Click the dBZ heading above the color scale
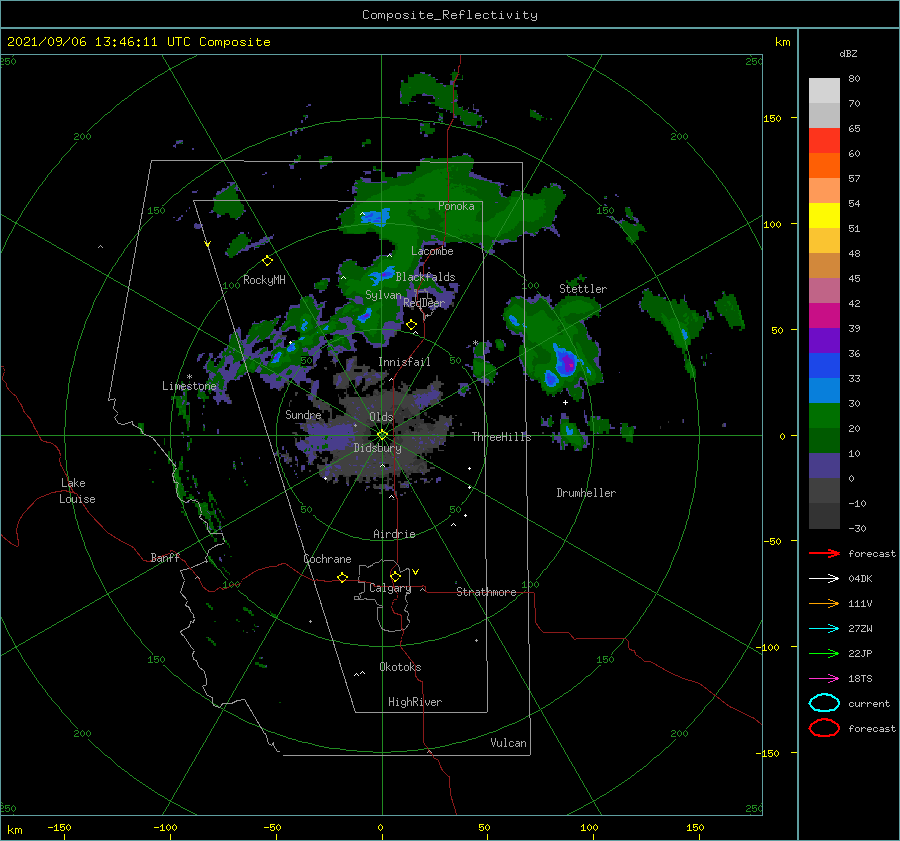Screen dimensions: 900x841 tap(848, 54)
